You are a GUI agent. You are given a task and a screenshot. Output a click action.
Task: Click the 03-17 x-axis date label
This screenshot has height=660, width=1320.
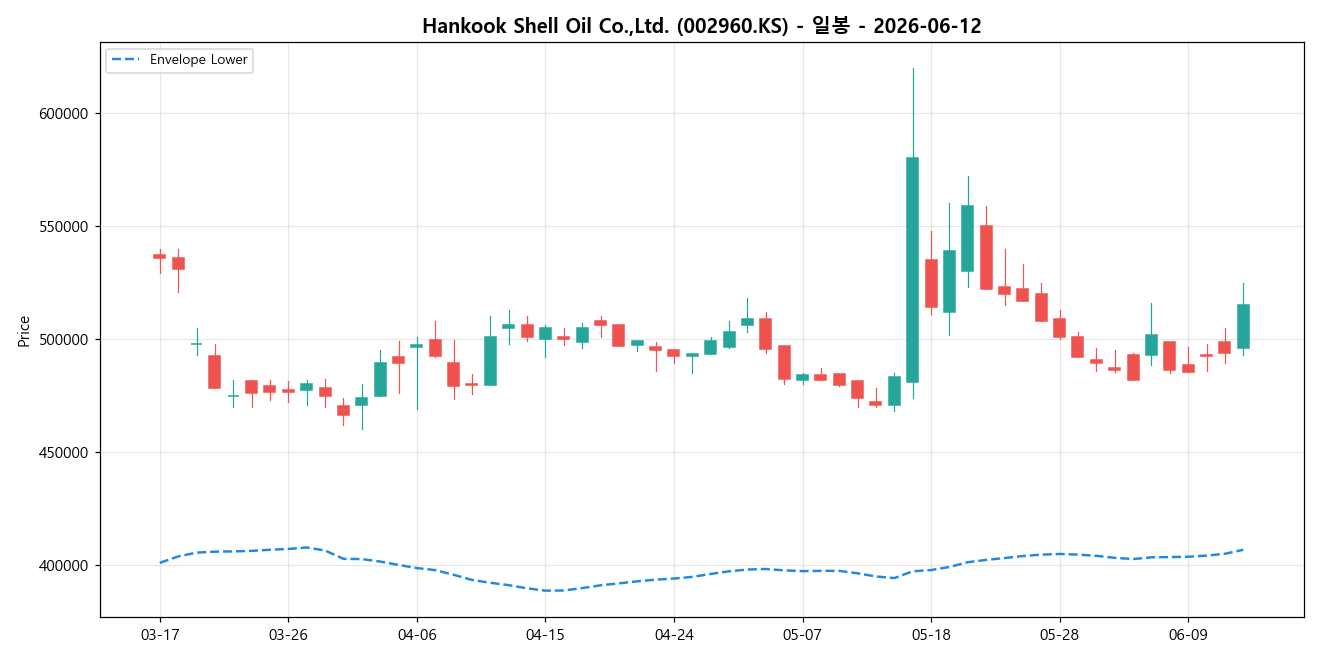pos(160,635)
